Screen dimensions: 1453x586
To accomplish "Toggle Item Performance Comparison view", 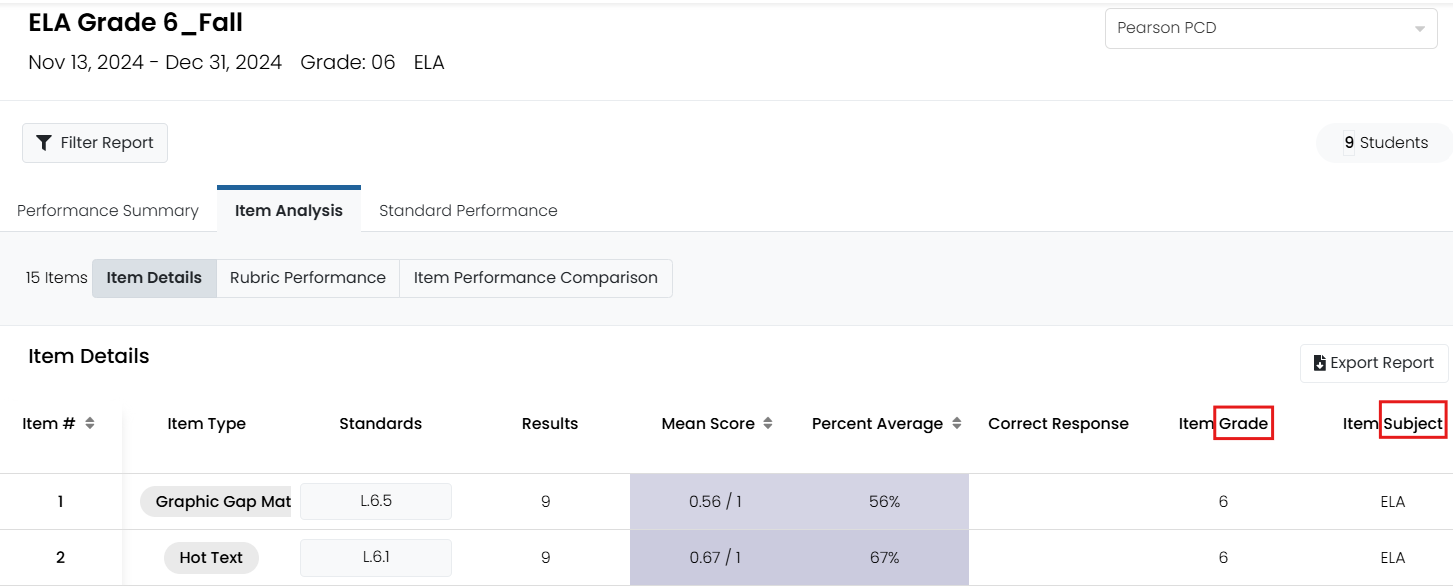I will tap(536, 278).
